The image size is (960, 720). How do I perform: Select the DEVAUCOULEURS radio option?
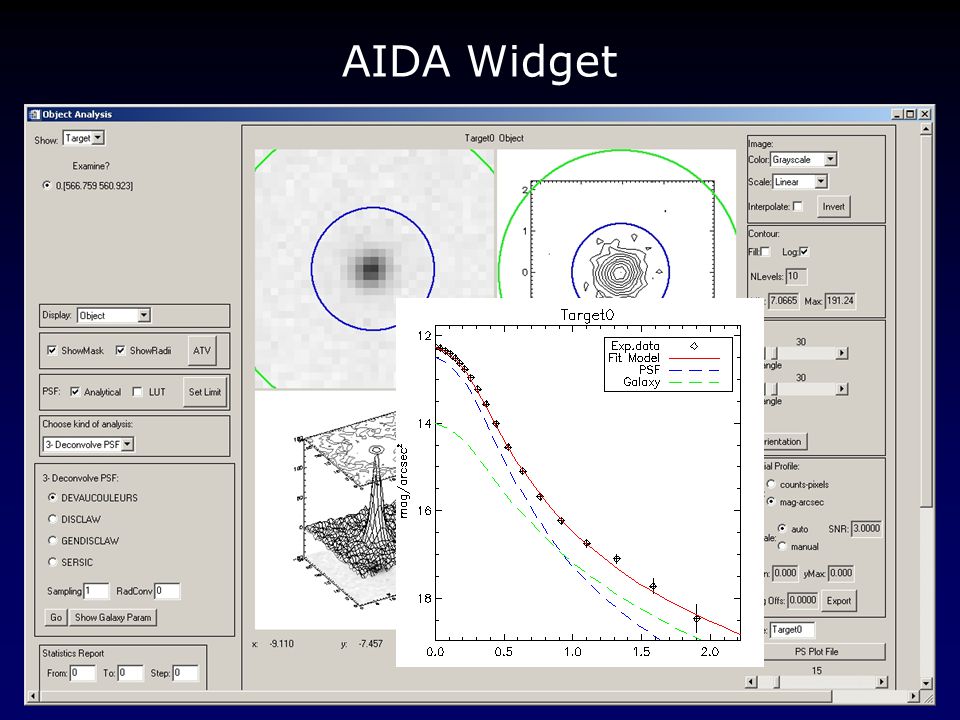(53, 497)
